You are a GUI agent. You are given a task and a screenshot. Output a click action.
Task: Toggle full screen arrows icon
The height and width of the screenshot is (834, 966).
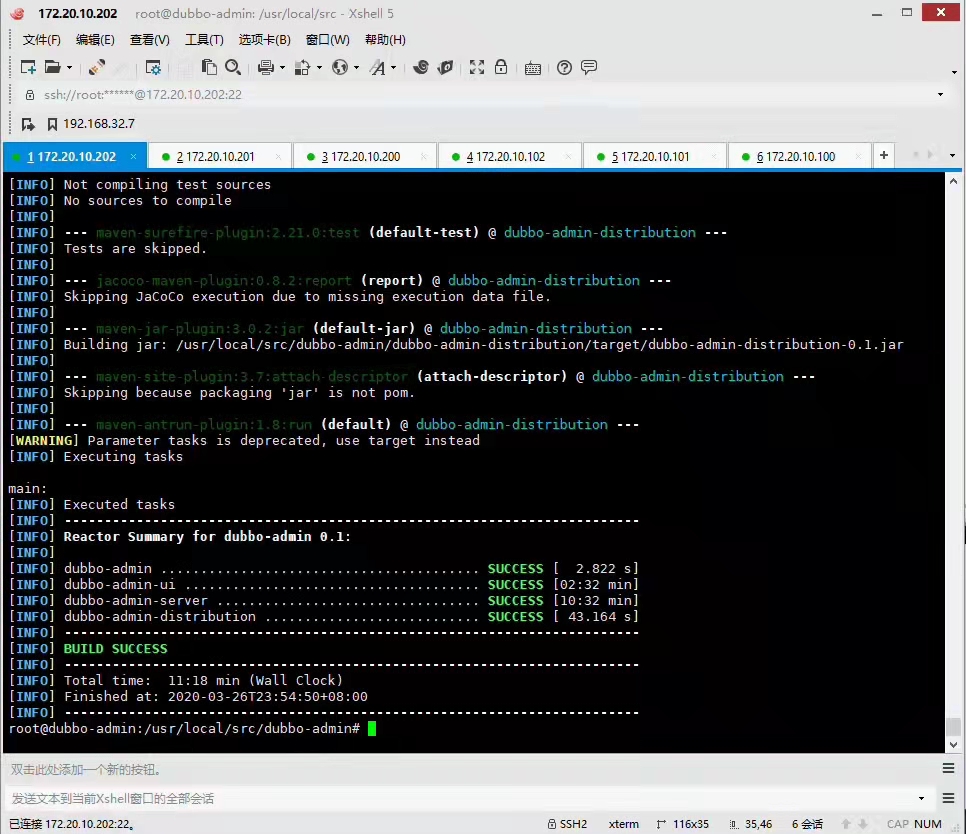point(477,67)
